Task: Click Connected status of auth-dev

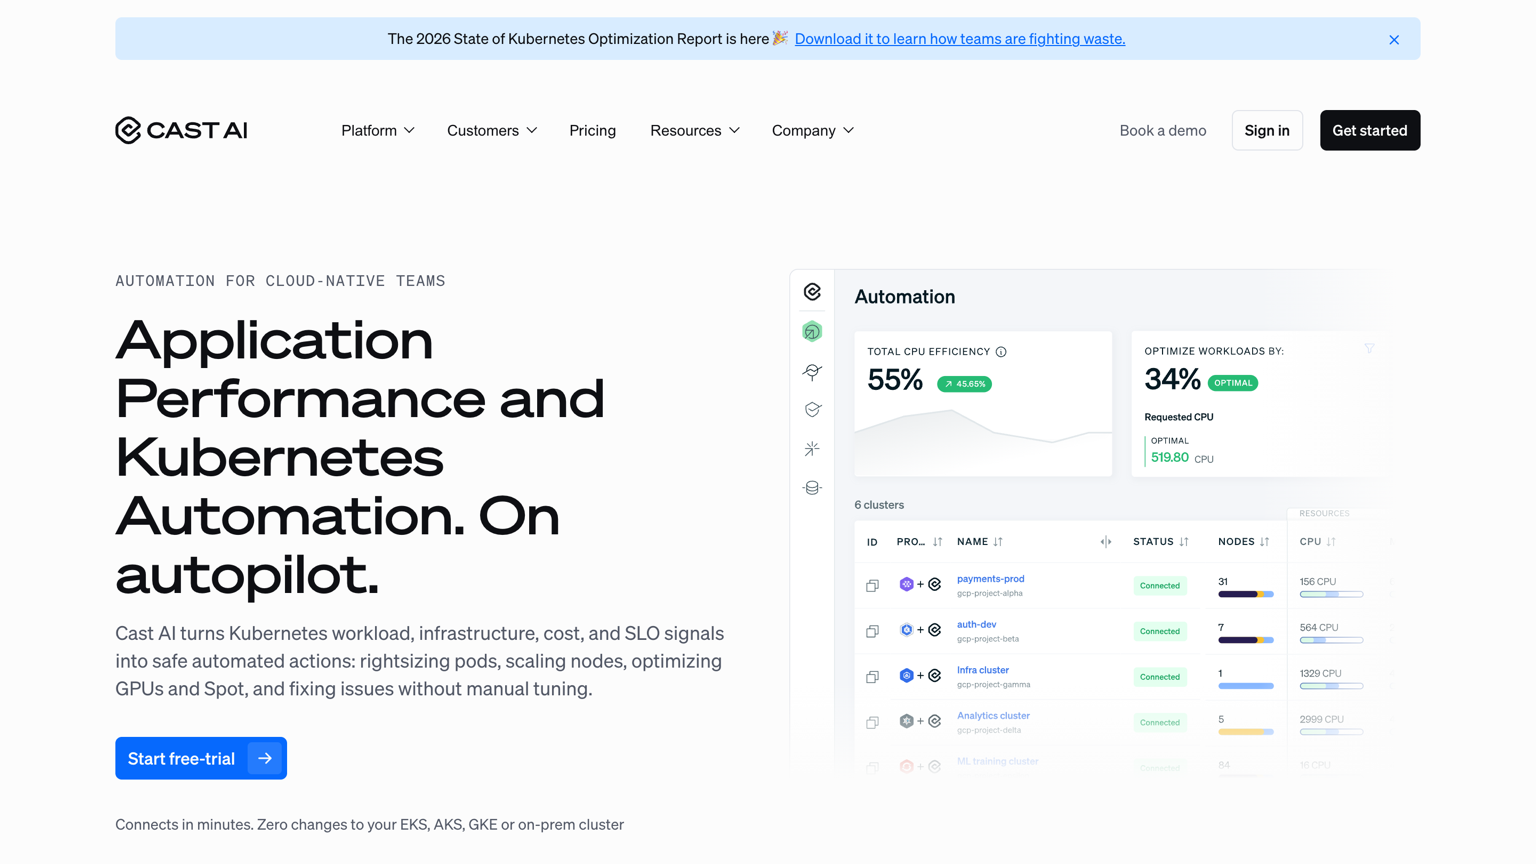Action: 1160,631
